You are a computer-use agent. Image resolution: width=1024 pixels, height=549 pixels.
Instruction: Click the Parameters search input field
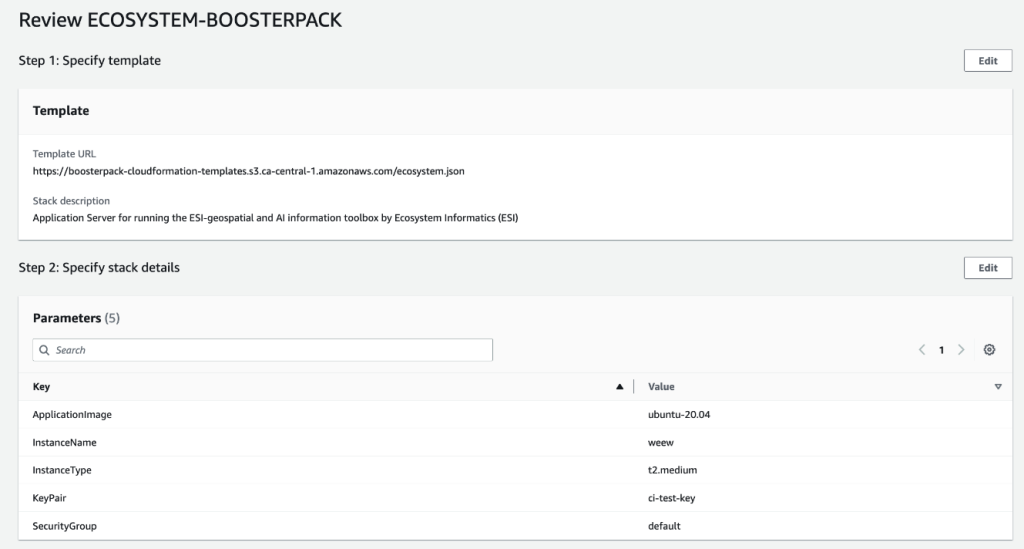(270, 350)
